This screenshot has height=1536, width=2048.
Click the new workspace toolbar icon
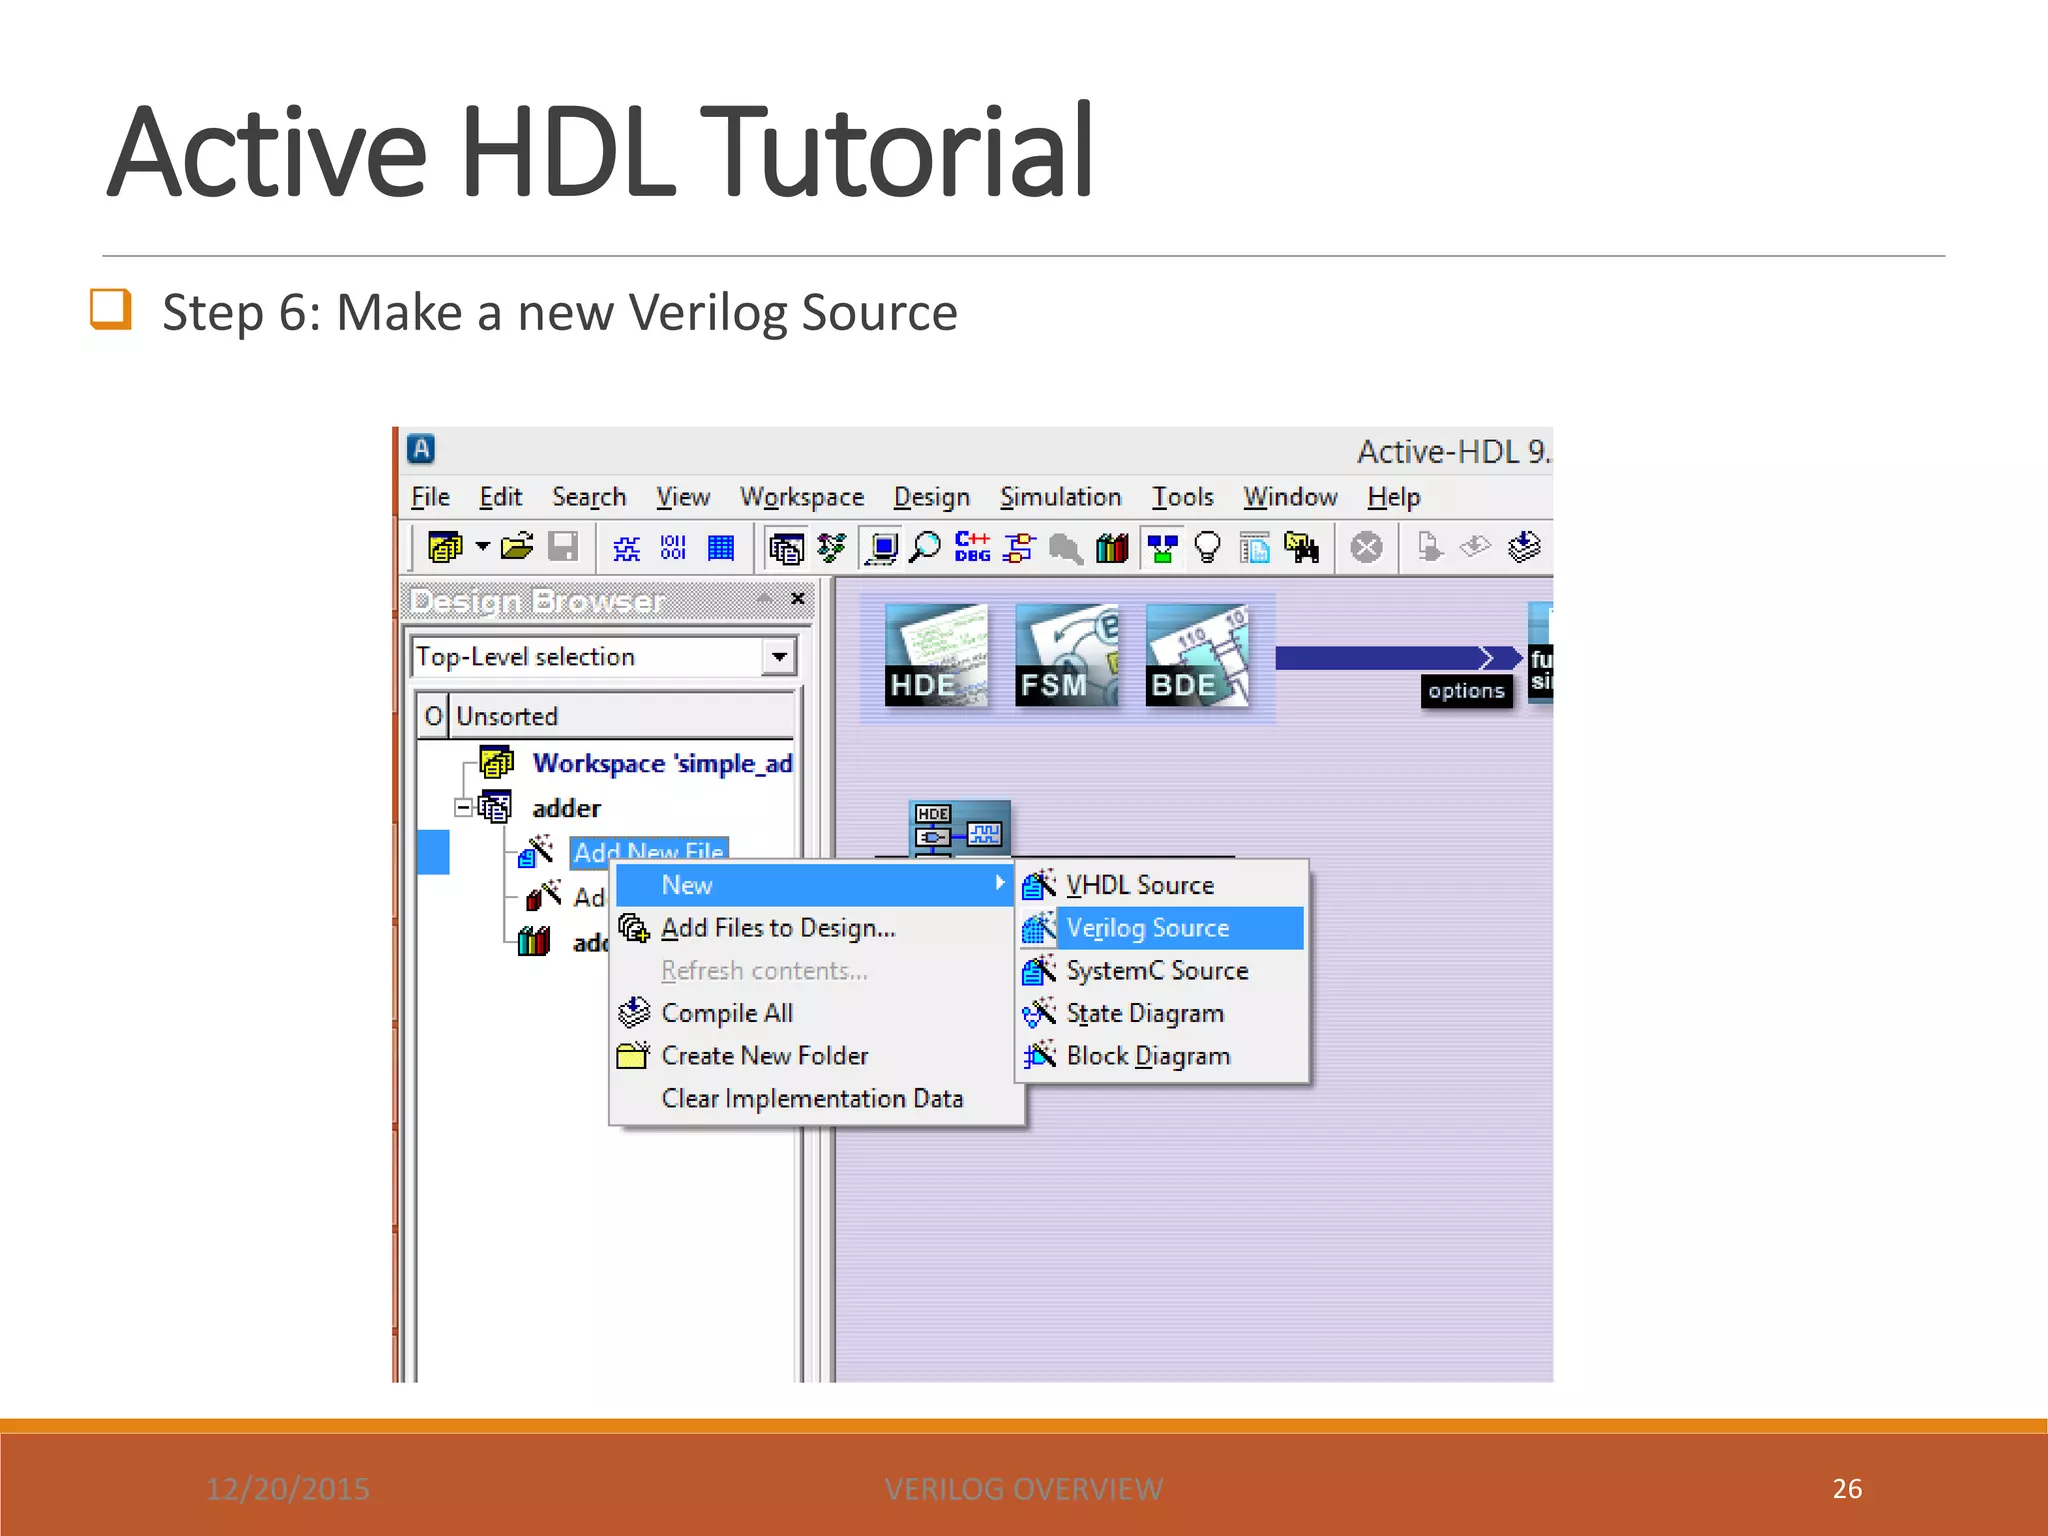point(444,547)
